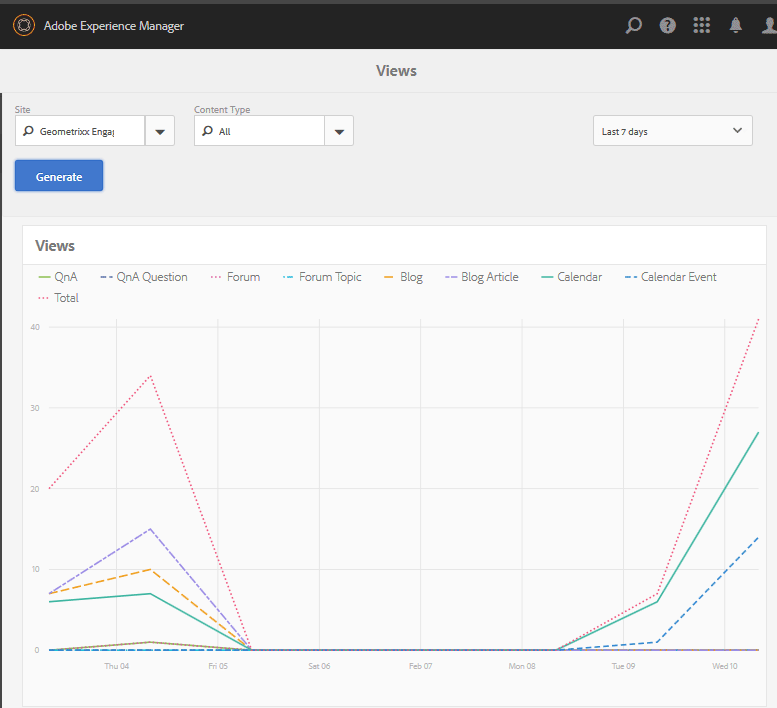Expand the Site dropdown arrow
The height and width of the screenshot is (708, 777).
(160, 131)
